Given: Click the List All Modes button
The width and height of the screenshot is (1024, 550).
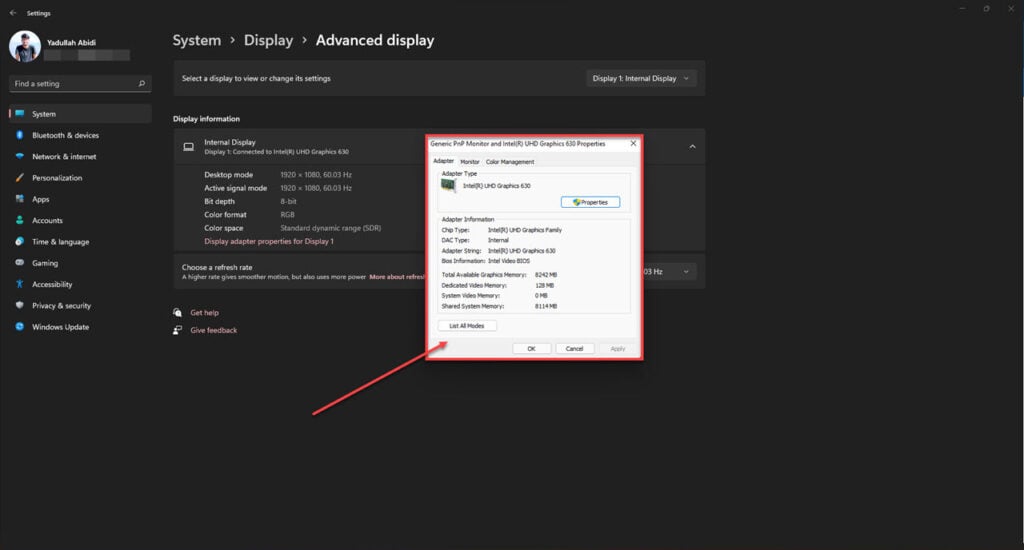Looking at the screenshot, I should pos(467,326).
